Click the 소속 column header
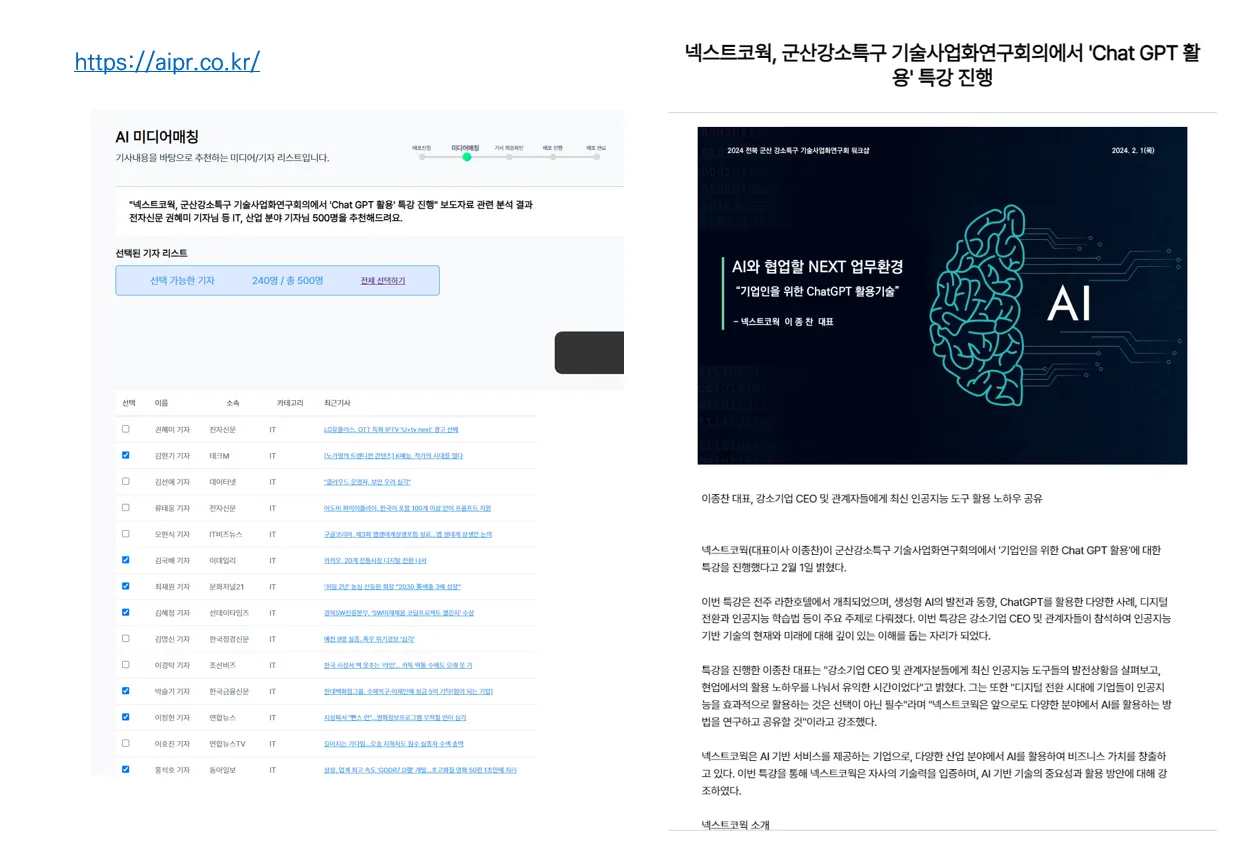The height and width of the screenshot is (860, 1256). [x=233, y=403]
